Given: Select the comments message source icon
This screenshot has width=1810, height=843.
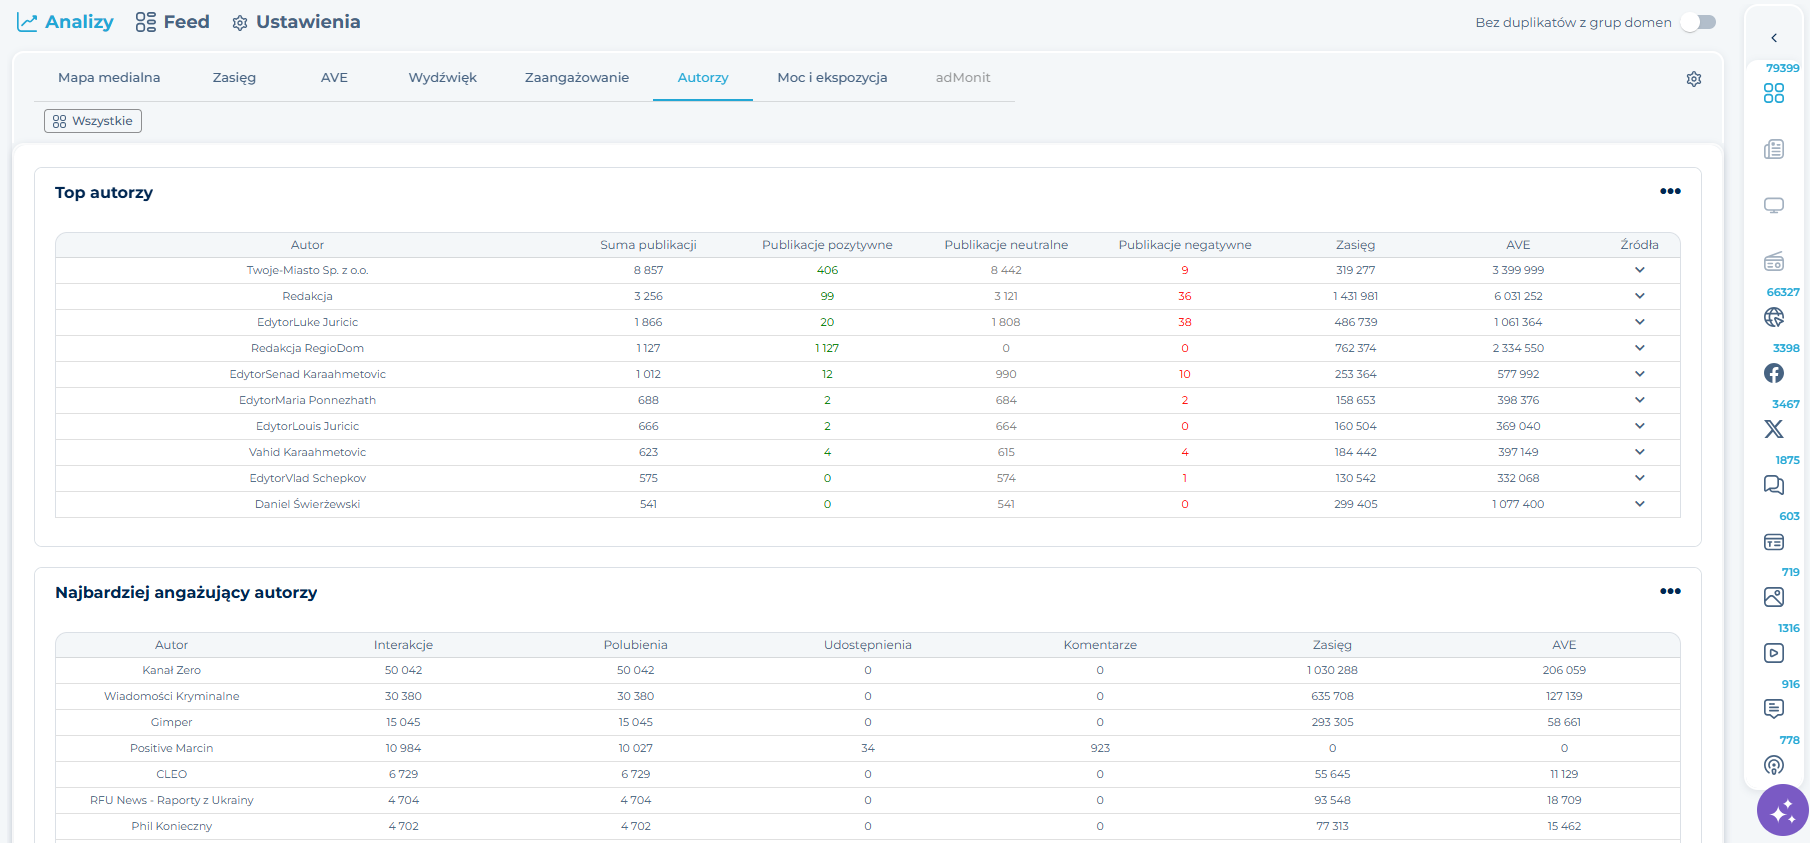Looking at the screenshot, I should (x=1774, y=709).
